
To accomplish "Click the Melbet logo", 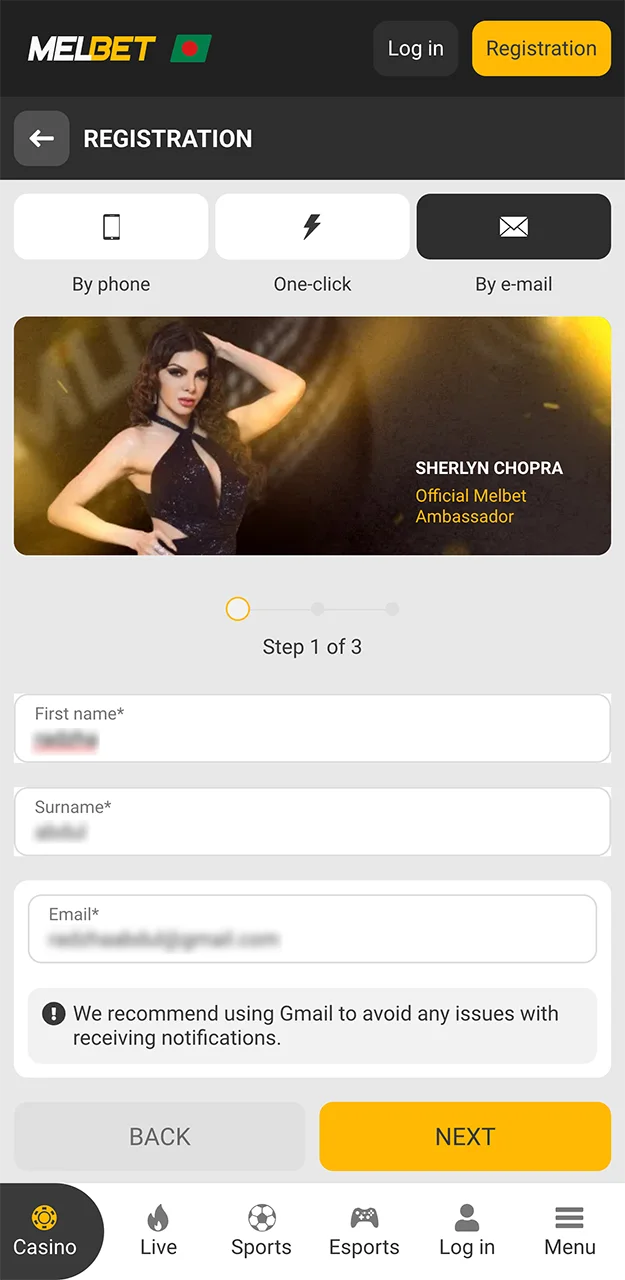I will point(92,48).
